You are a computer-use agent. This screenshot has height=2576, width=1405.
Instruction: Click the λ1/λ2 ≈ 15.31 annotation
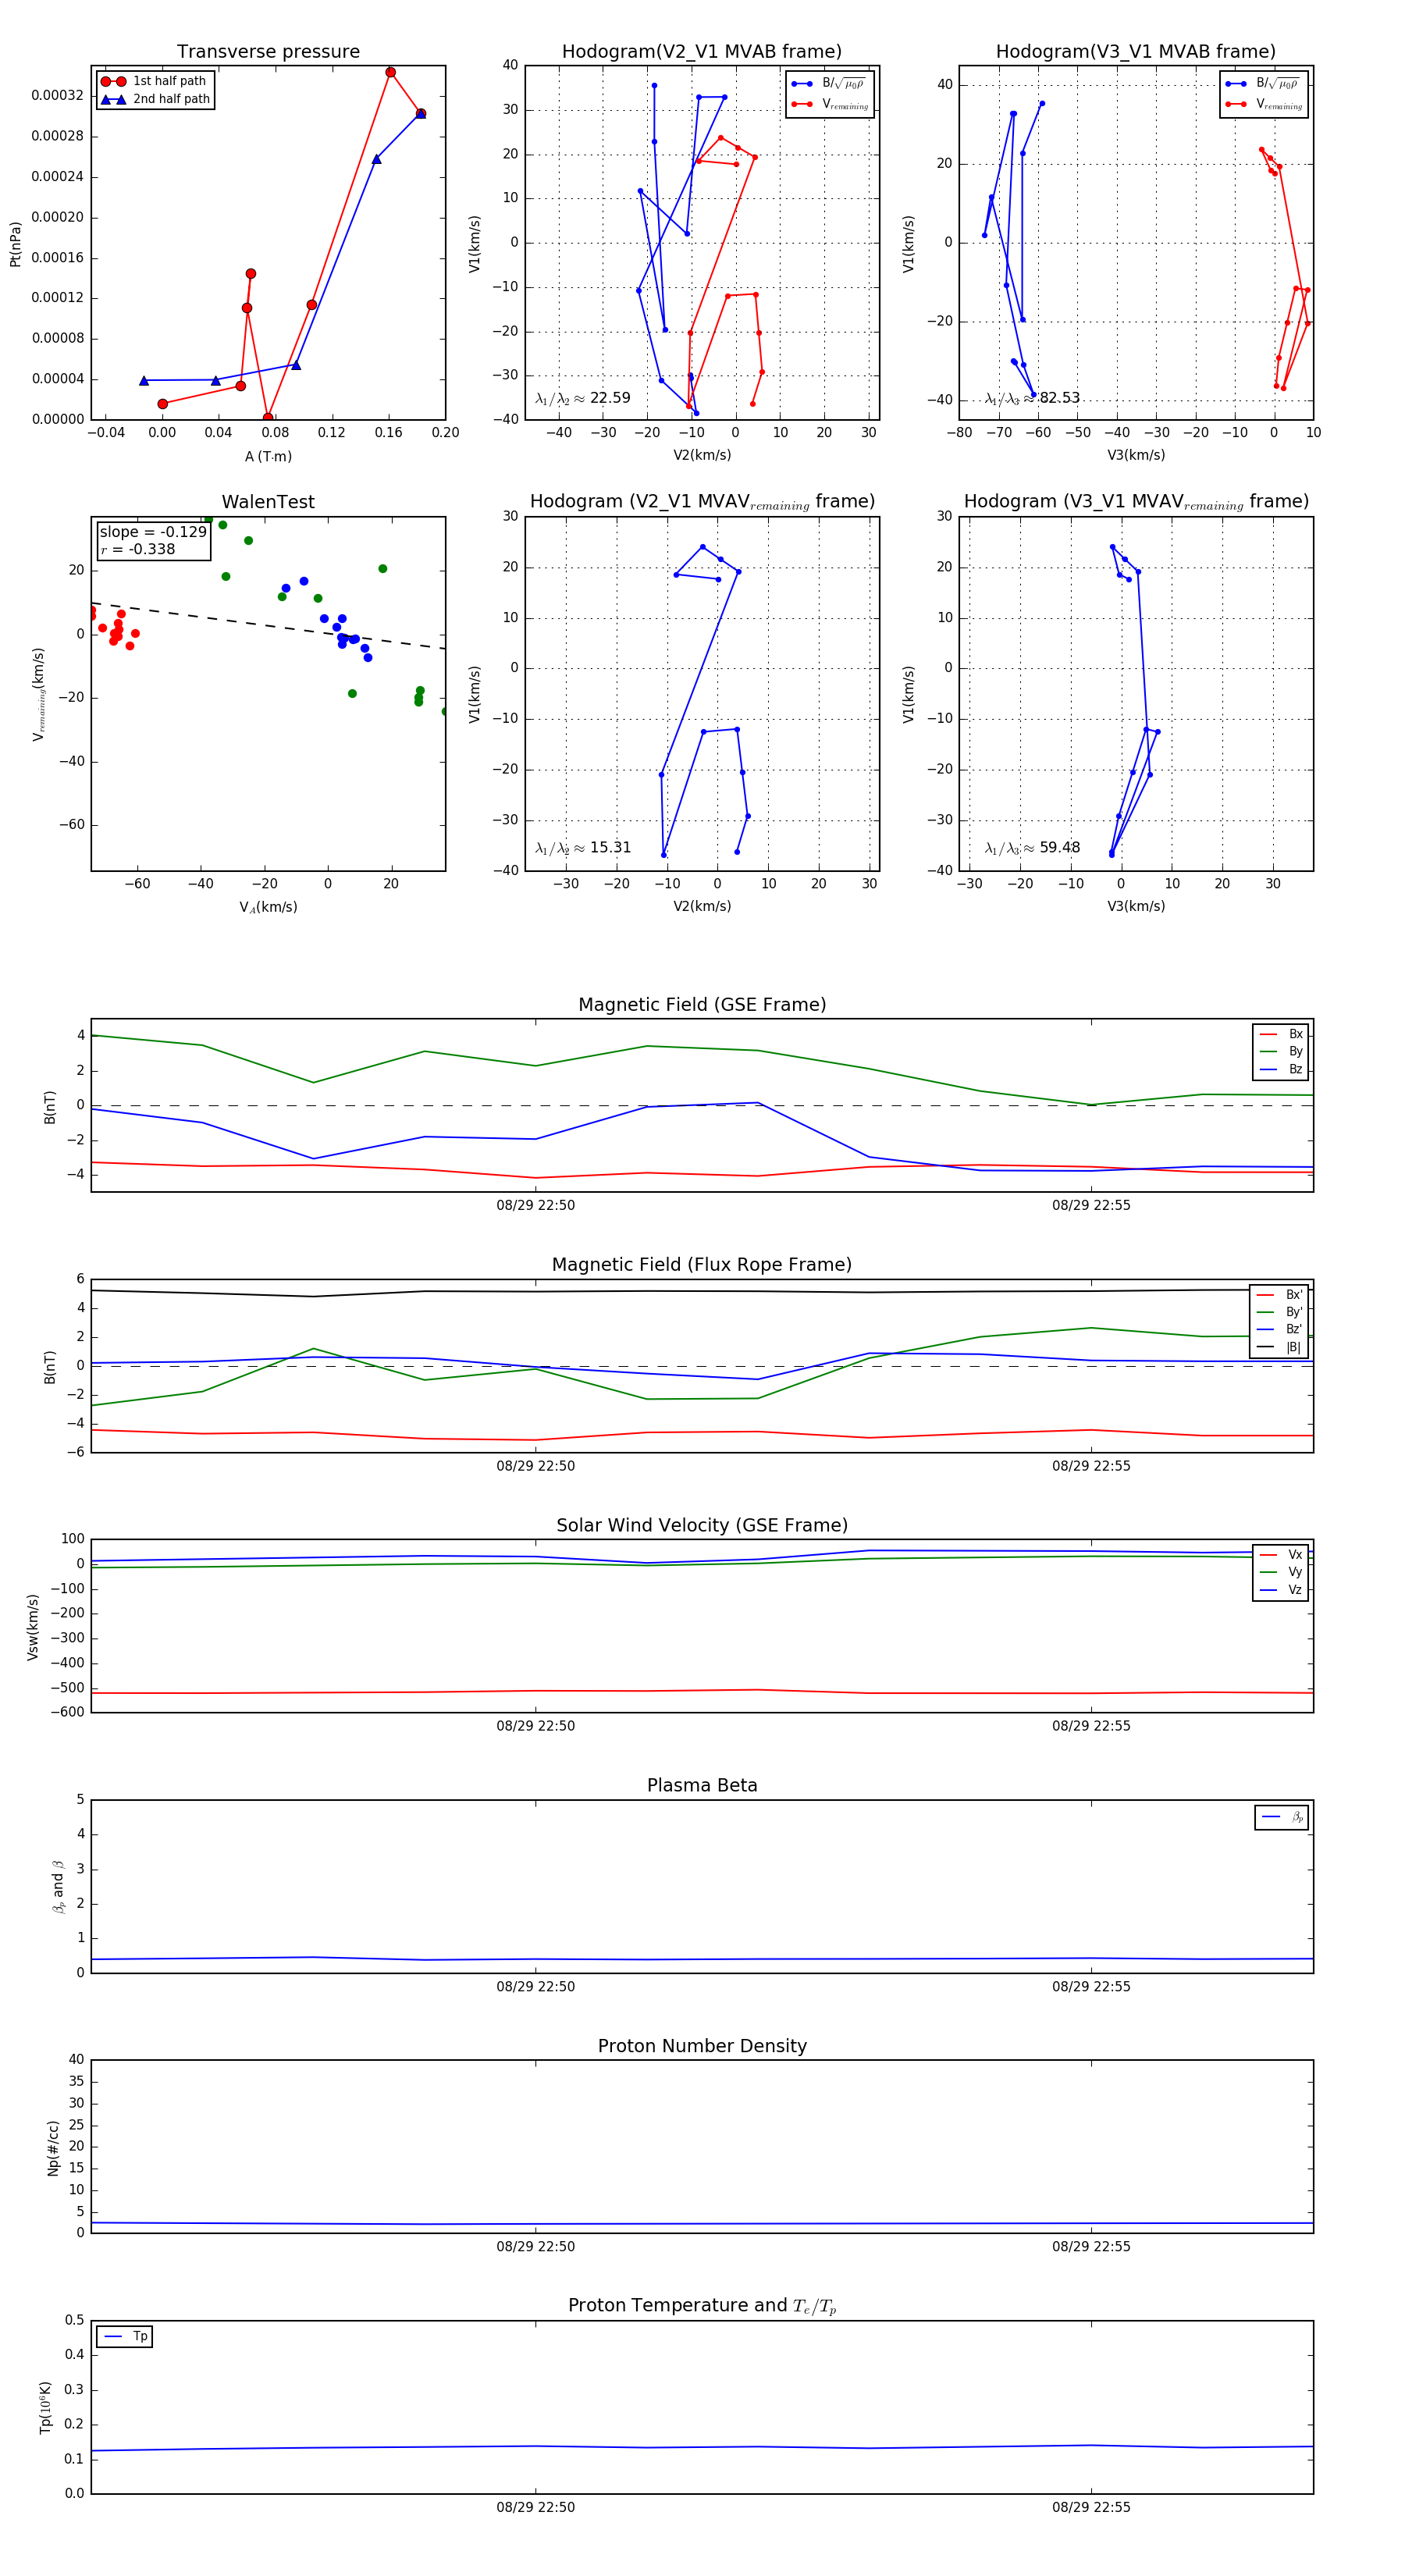tap(583, 848)
